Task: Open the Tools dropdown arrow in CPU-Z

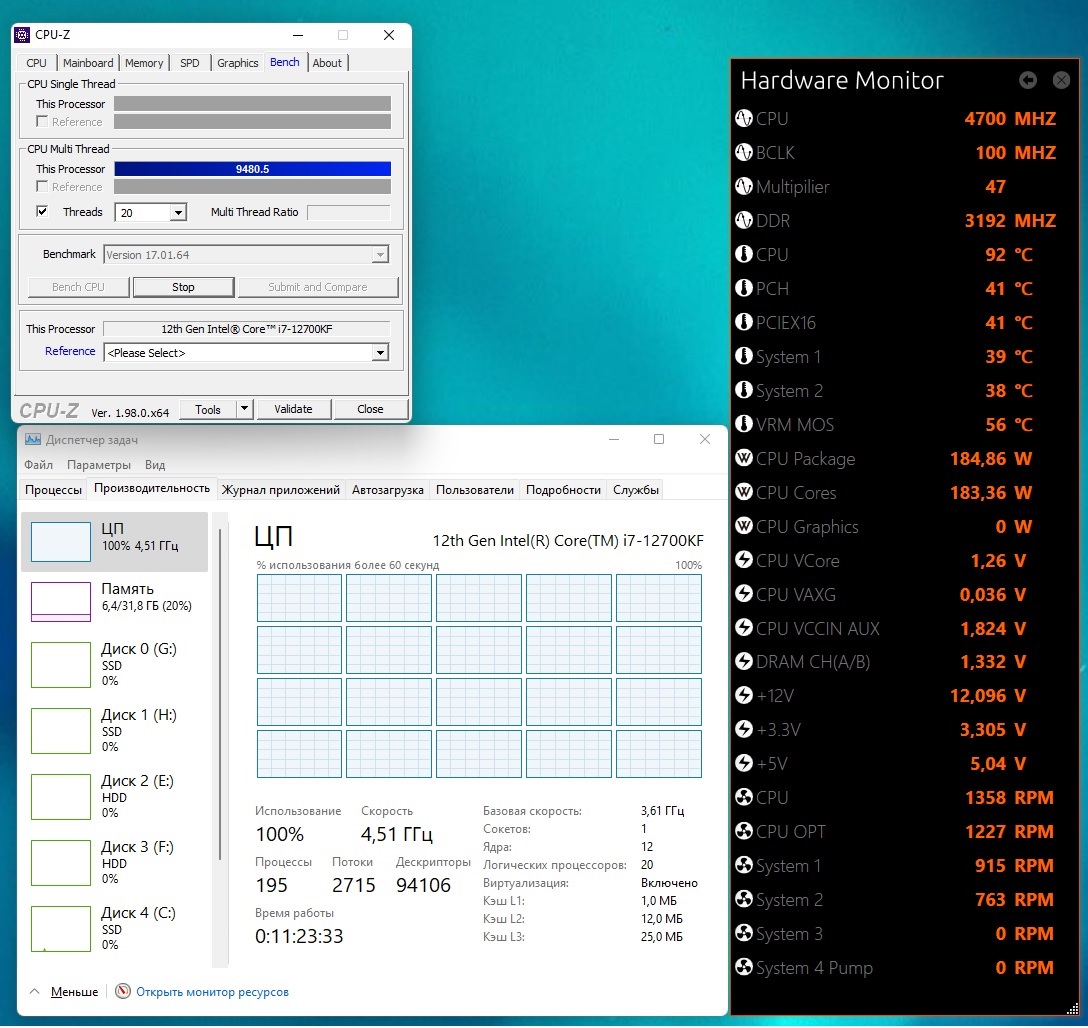Action: (x=244, y=409)
